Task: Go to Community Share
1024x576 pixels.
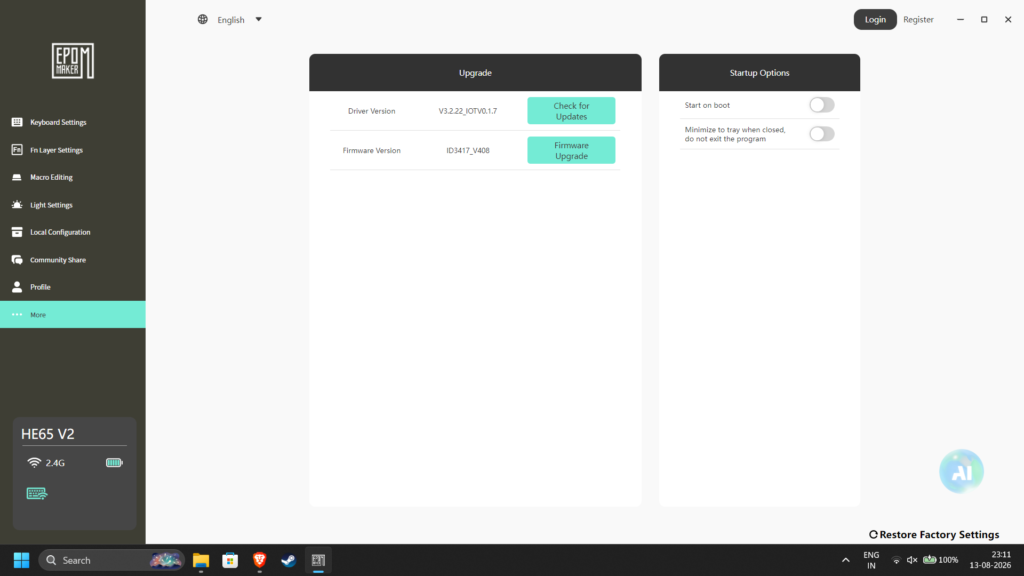Action: [57, 259]
